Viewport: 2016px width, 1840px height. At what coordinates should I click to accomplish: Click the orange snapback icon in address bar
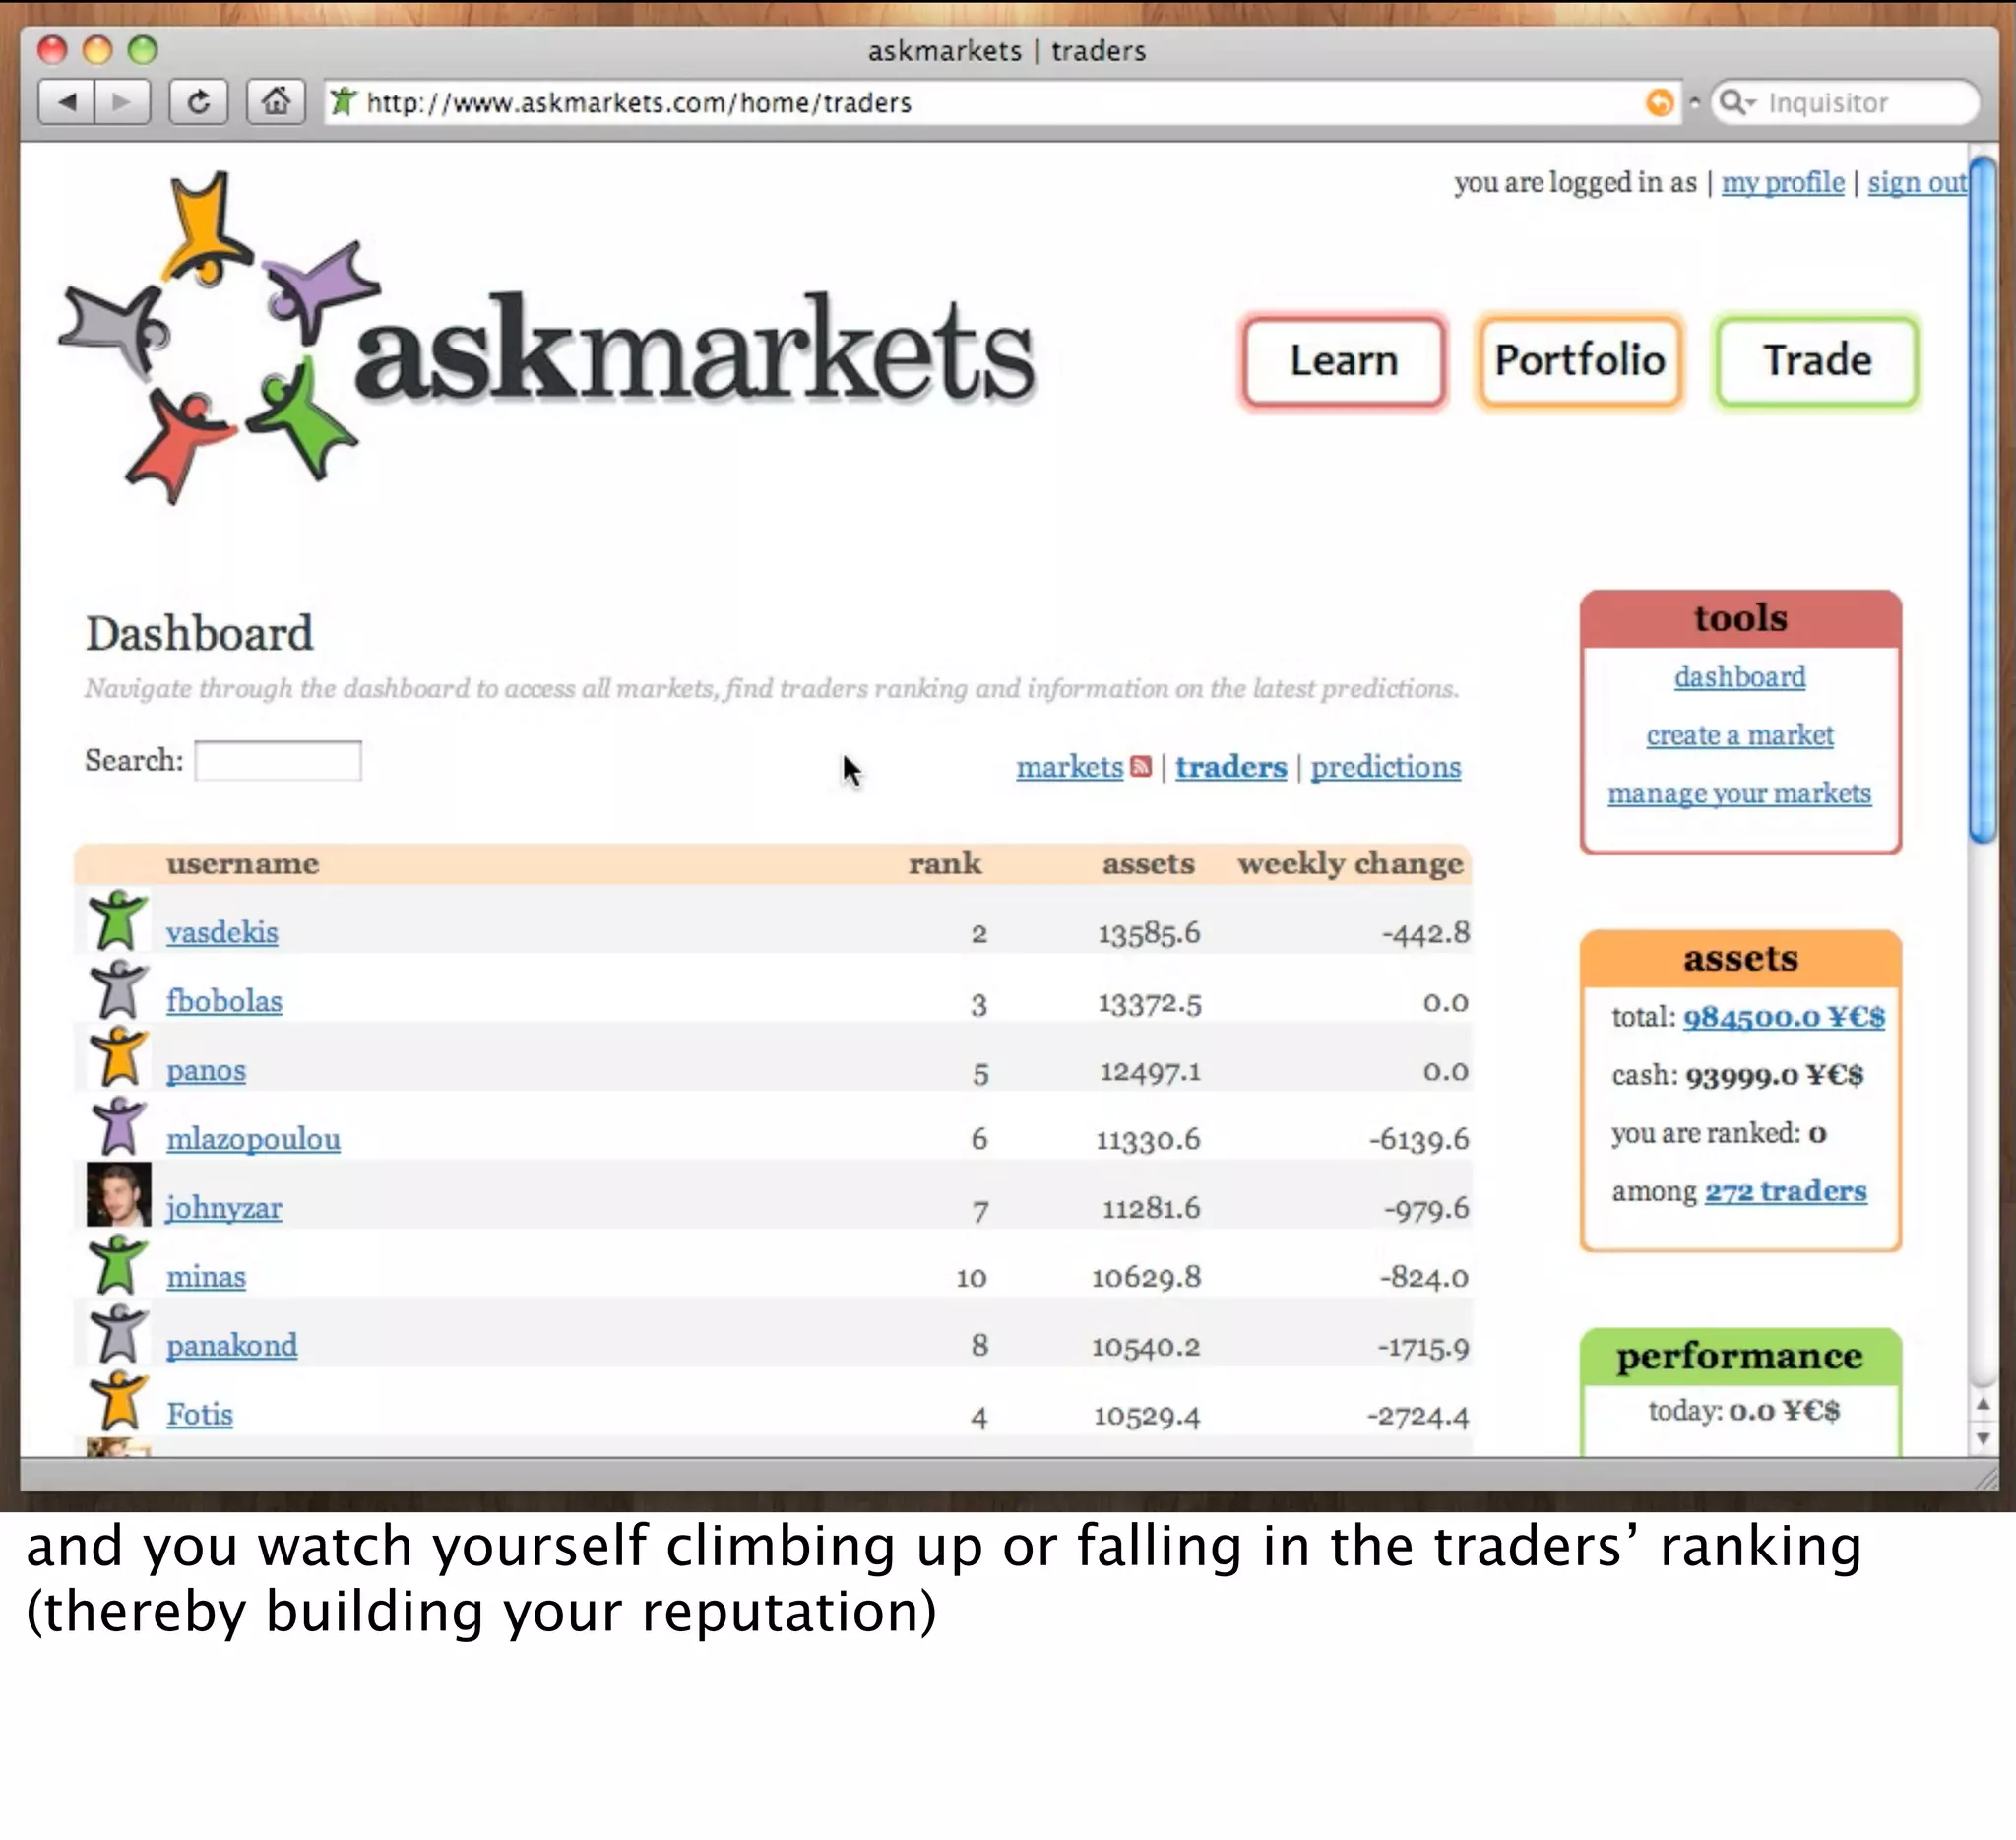pyautogui.click(x=1659, y=102)
